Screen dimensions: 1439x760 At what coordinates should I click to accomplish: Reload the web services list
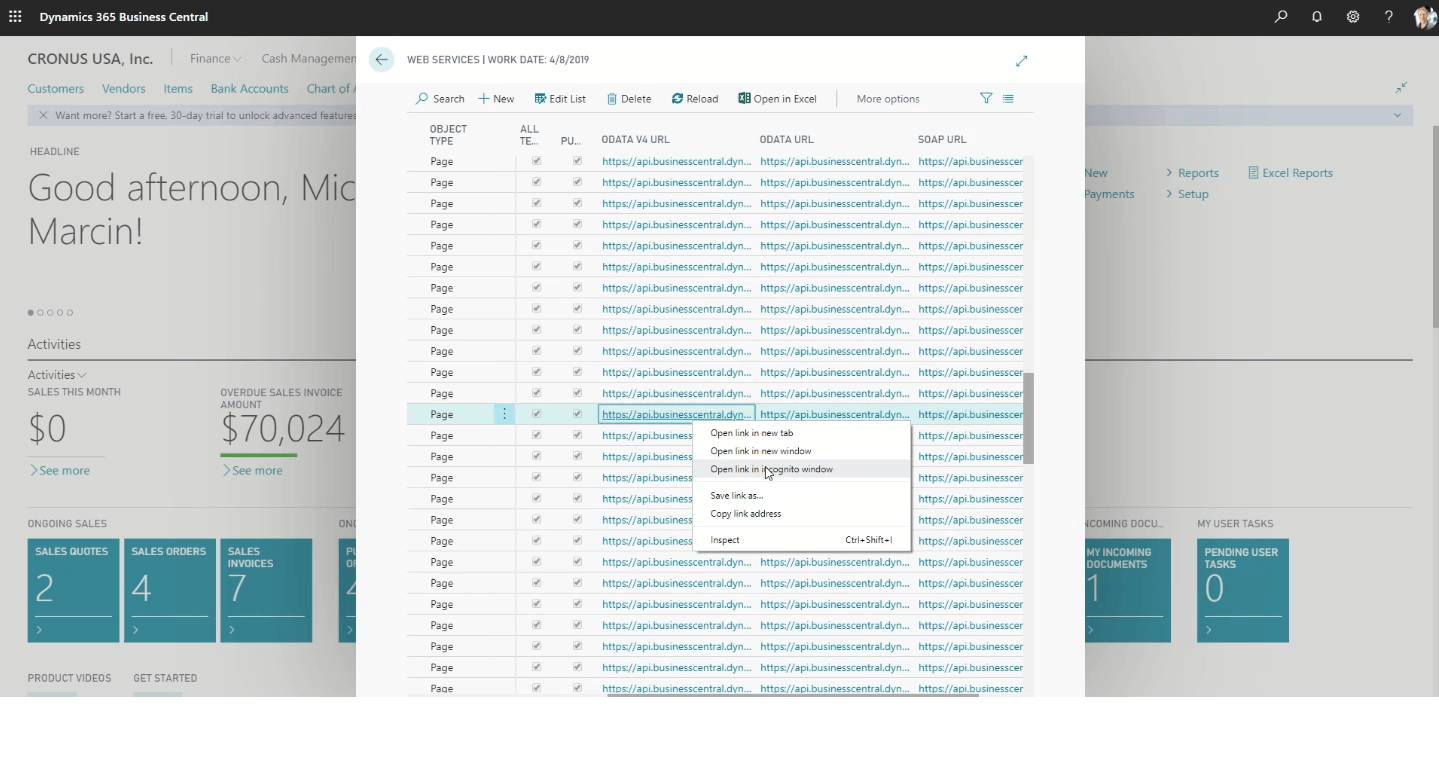click(x=695, y=99)
